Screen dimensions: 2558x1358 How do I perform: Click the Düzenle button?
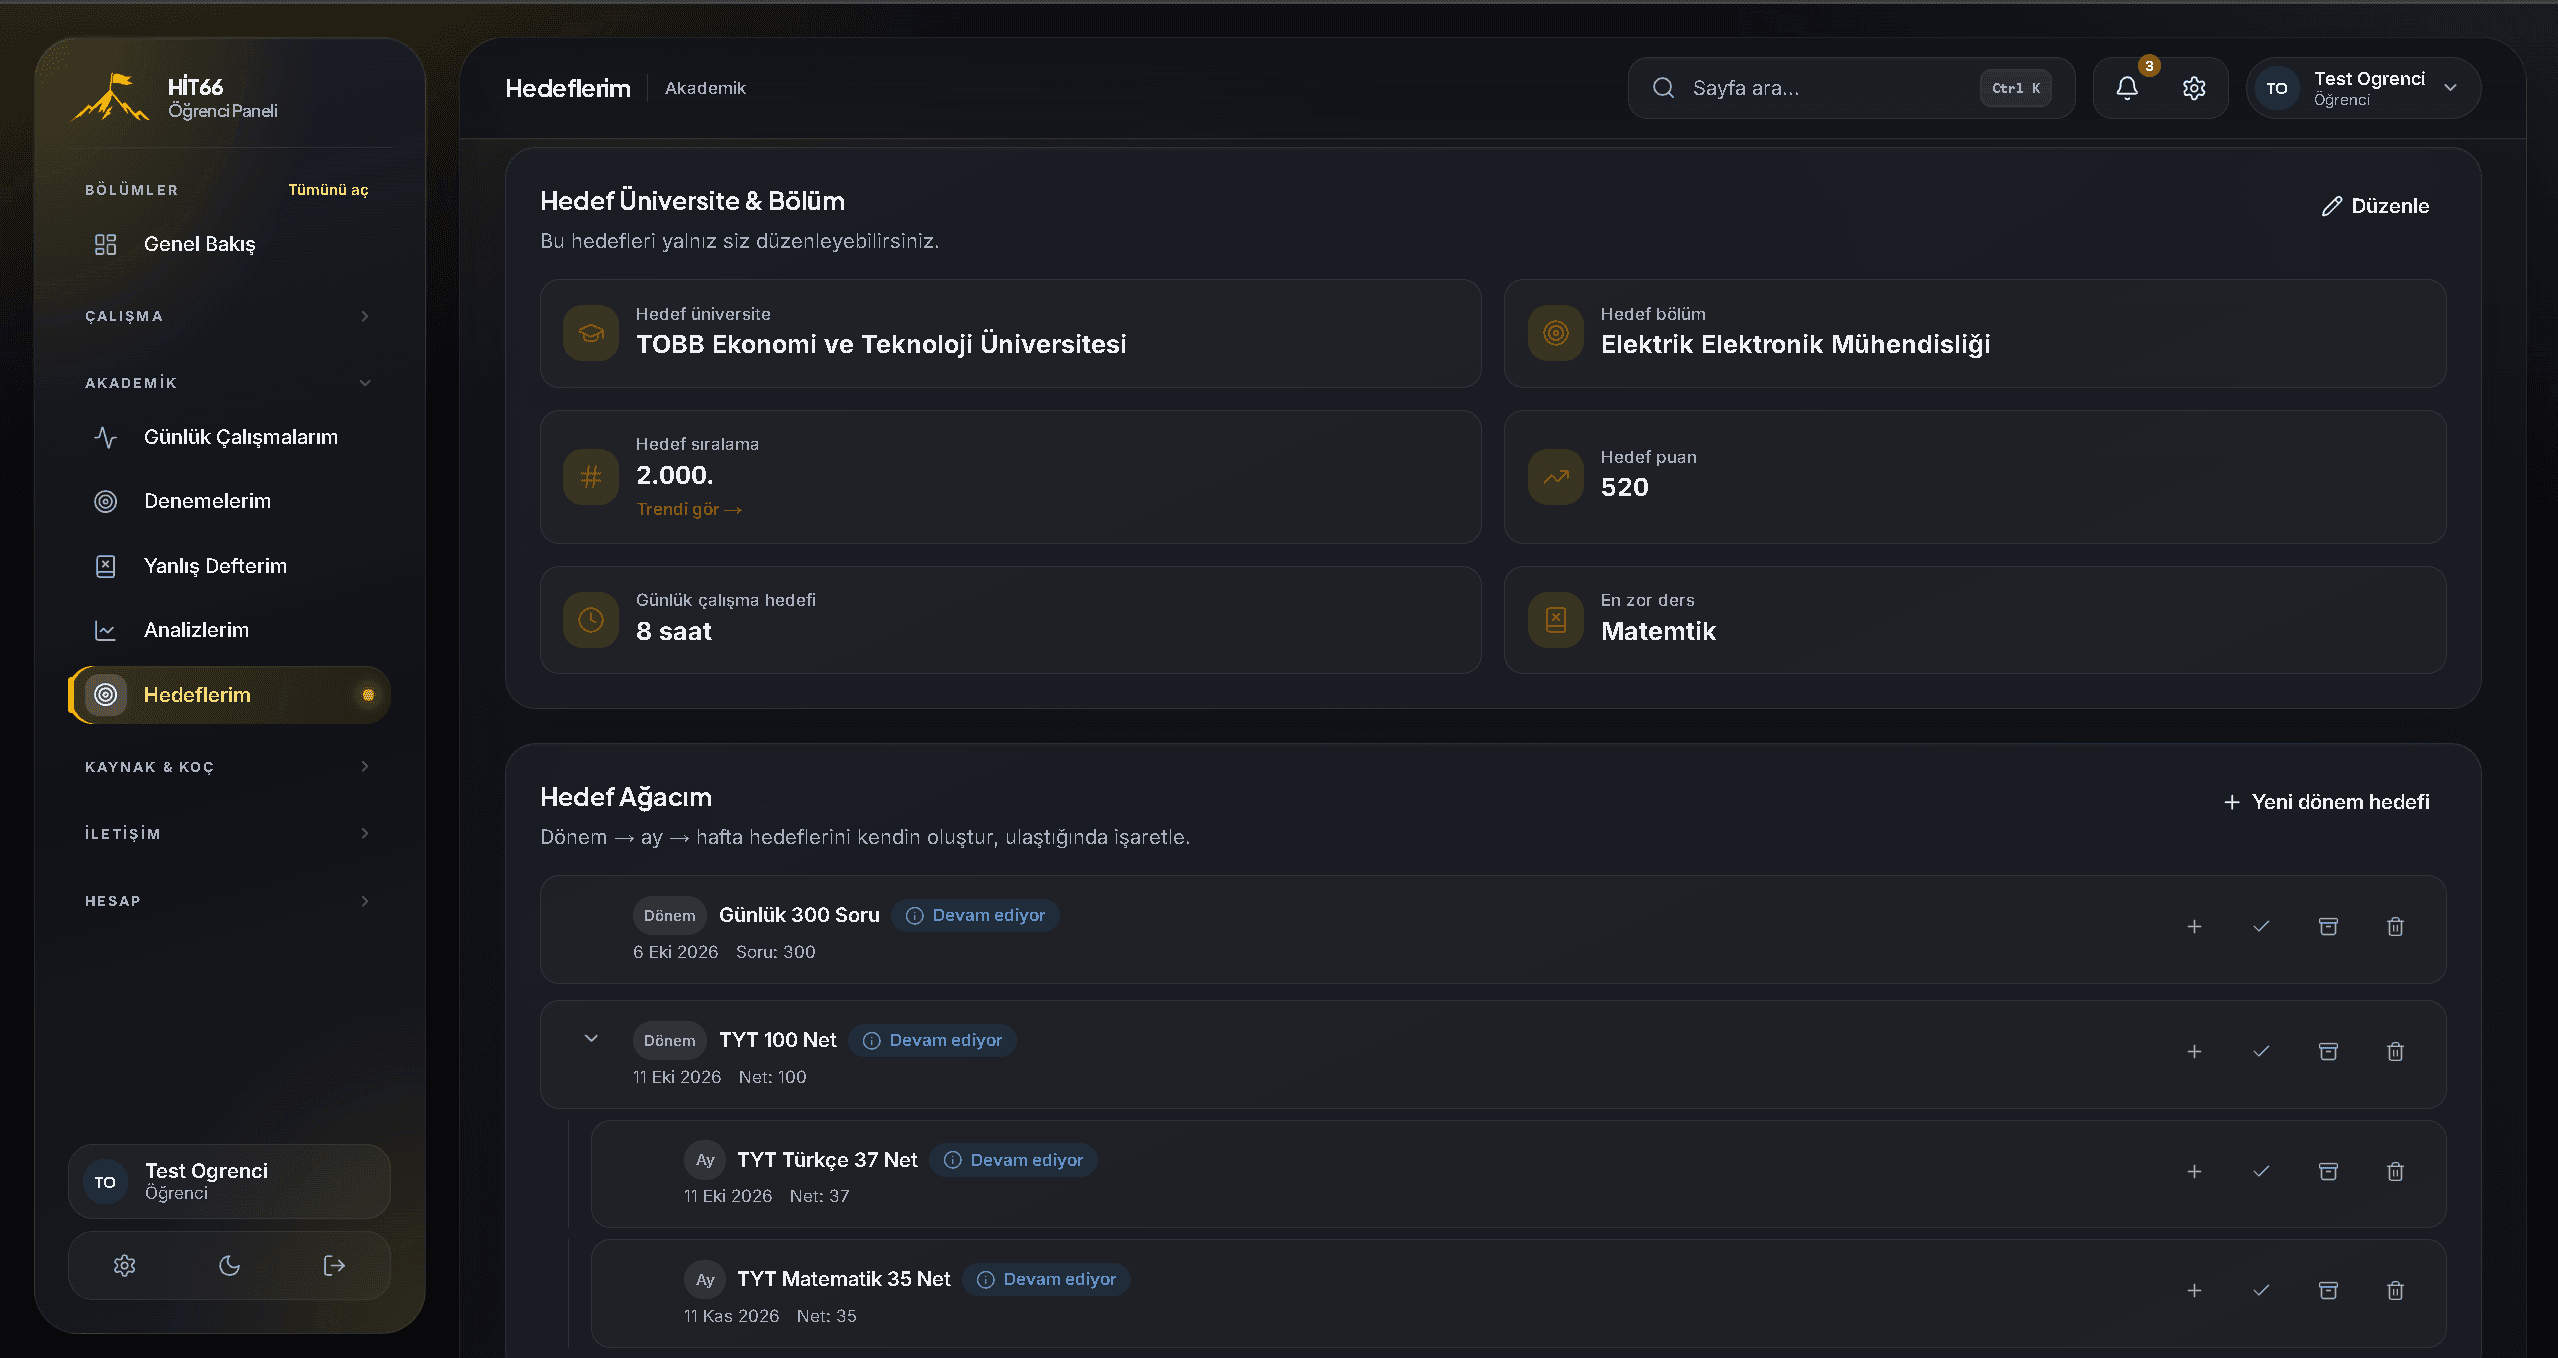(x=2376, y=206)
